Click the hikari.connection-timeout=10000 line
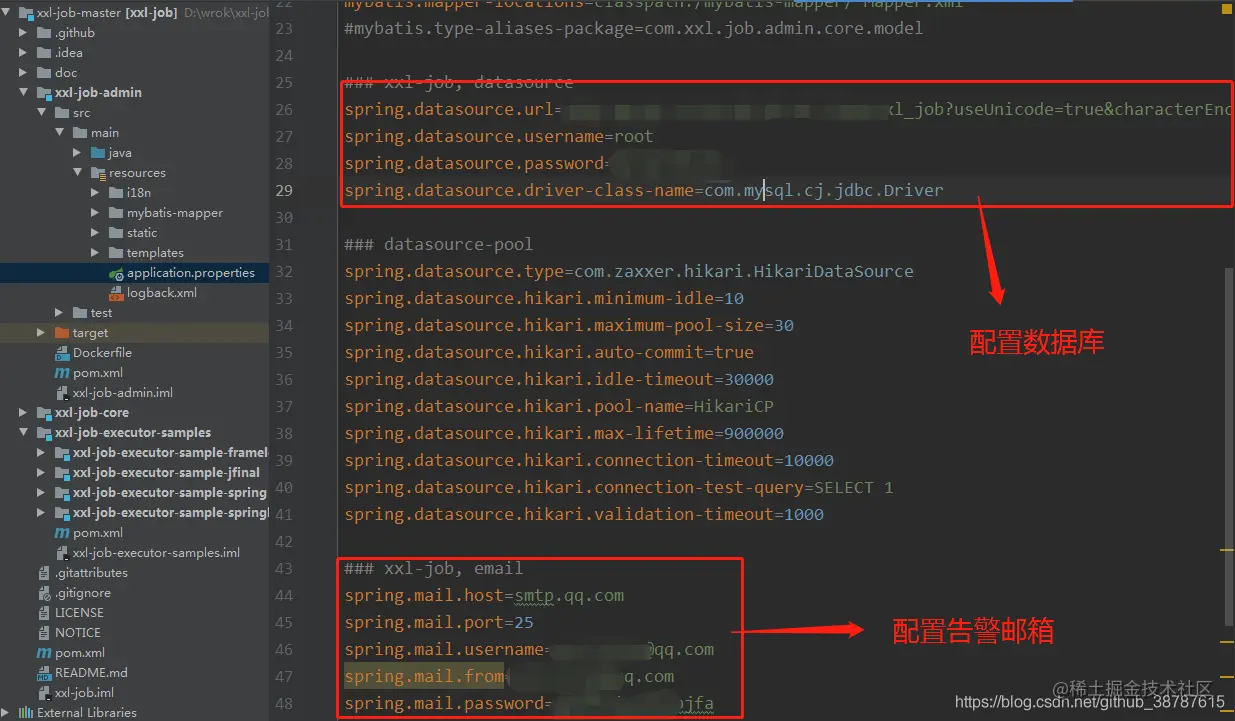Viewport: 1235px width, 721px height. tap(589, 460)
